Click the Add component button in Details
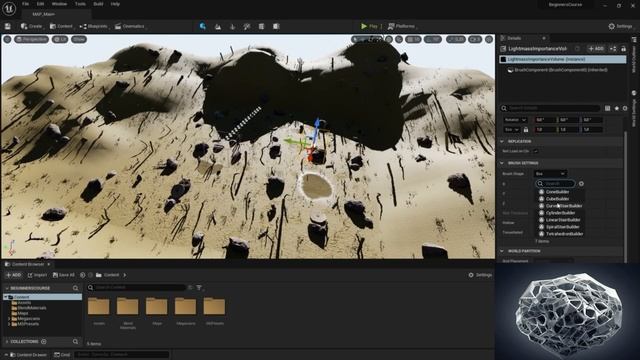The image size is (640, 360). 596,49
